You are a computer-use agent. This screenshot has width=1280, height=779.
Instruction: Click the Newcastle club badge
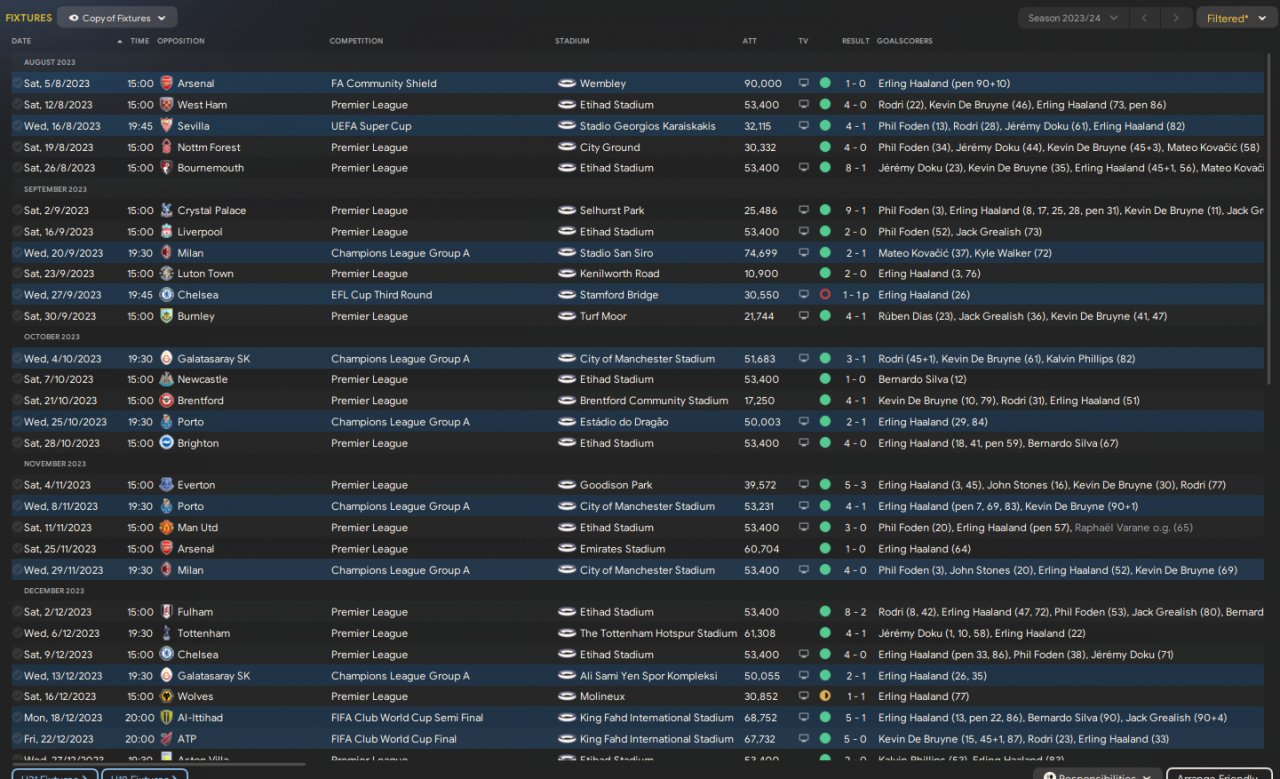coord(167,380)
